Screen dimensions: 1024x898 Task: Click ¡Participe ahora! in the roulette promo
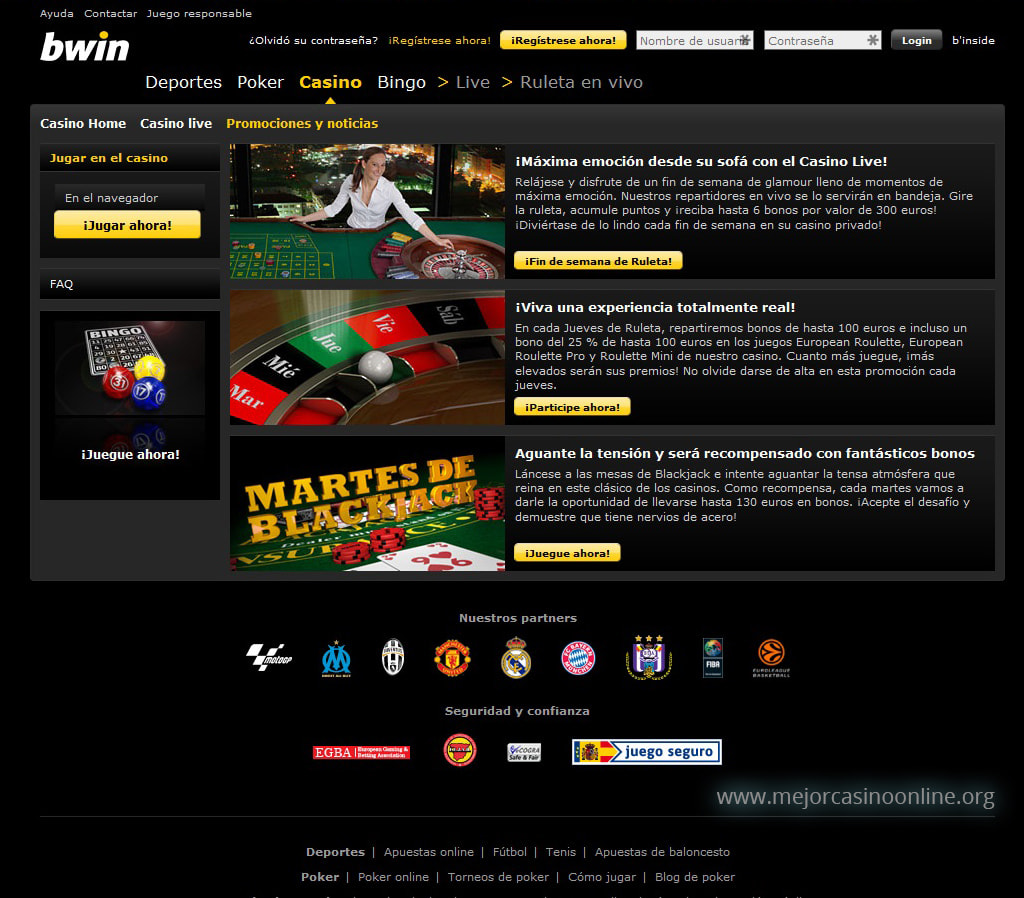click(x=571, y=407)
